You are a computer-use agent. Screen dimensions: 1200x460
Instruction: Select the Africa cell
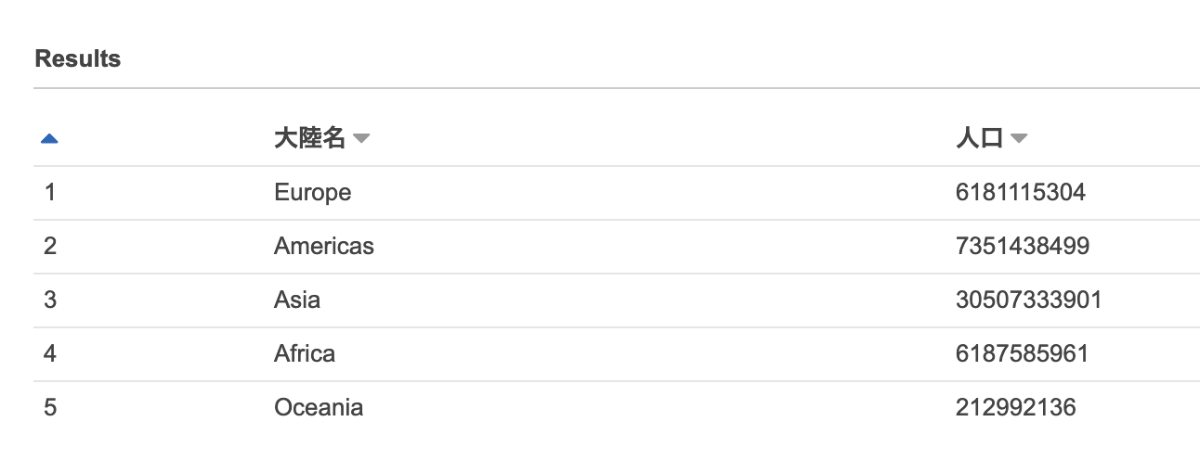(x=305, y=354)
